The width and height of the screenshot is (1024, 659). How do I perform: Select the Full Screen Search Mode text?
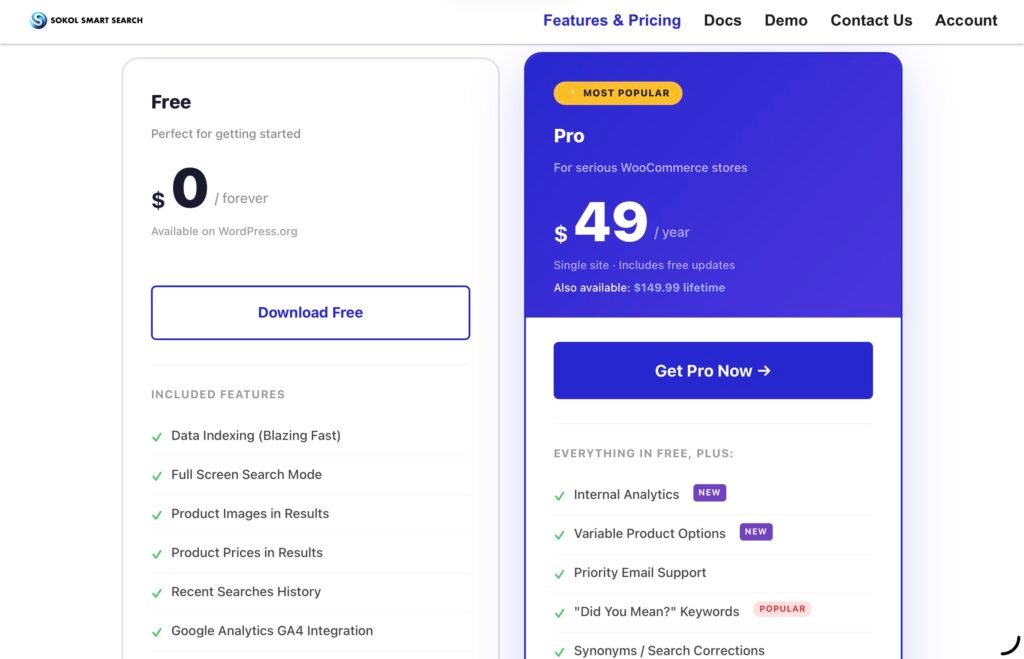[246, 475]
